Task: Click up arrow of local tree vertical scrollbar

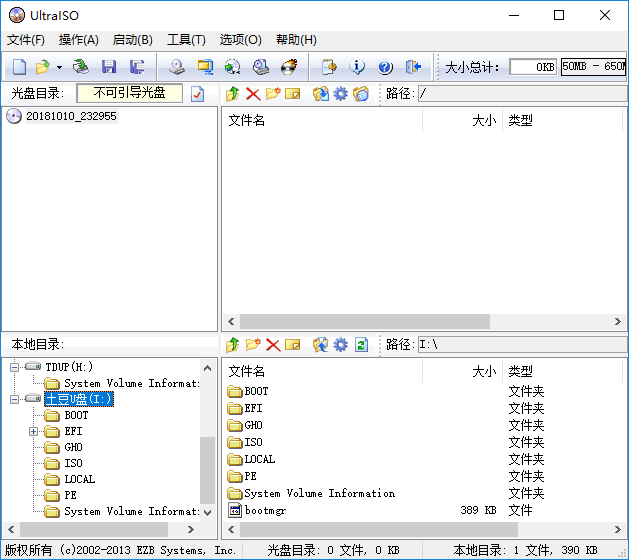Action: tap(207, 368)
